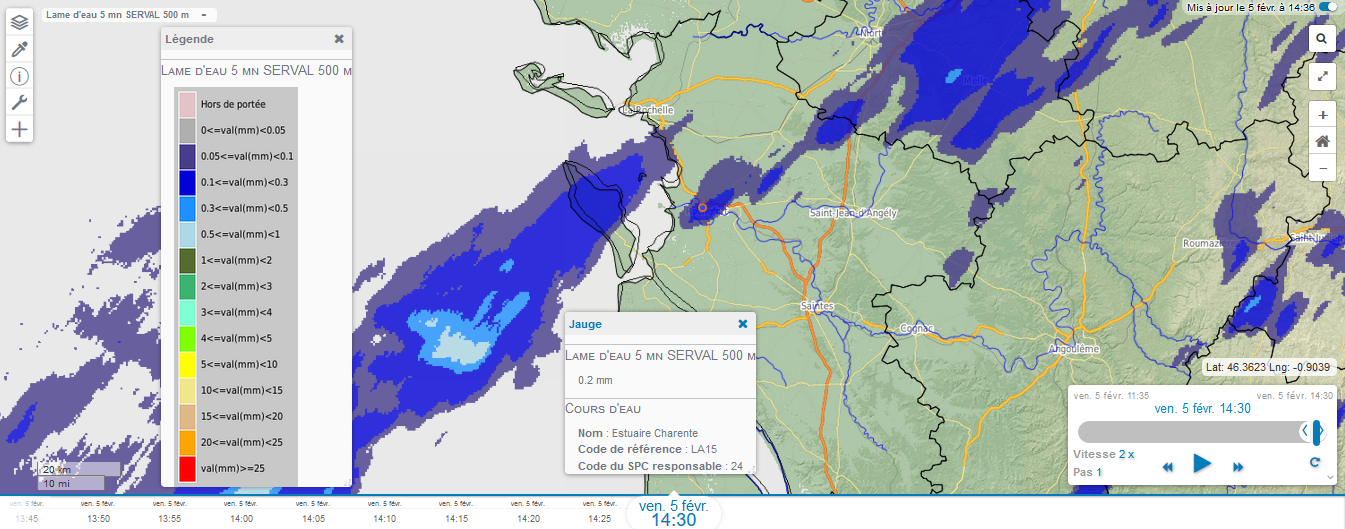The image size is (1345, 529).
Task: Close the Jauge popup
Action: (742, 324)
